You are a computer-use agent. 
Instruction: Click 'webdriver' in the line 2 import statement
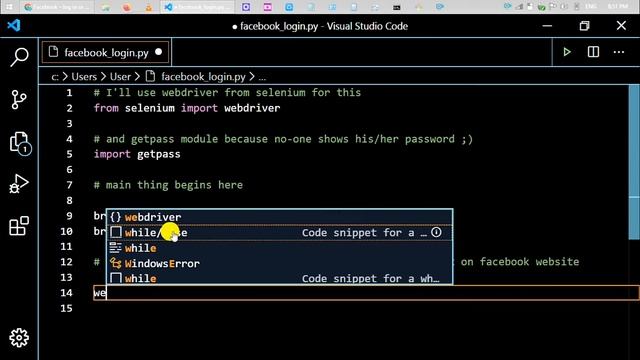[252, 108]
